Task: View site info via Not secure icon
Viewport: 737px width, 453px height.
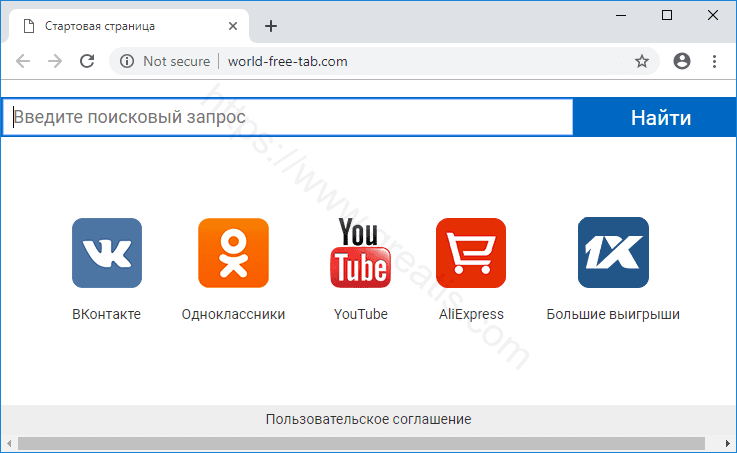Action: click(x=127, y=61)
